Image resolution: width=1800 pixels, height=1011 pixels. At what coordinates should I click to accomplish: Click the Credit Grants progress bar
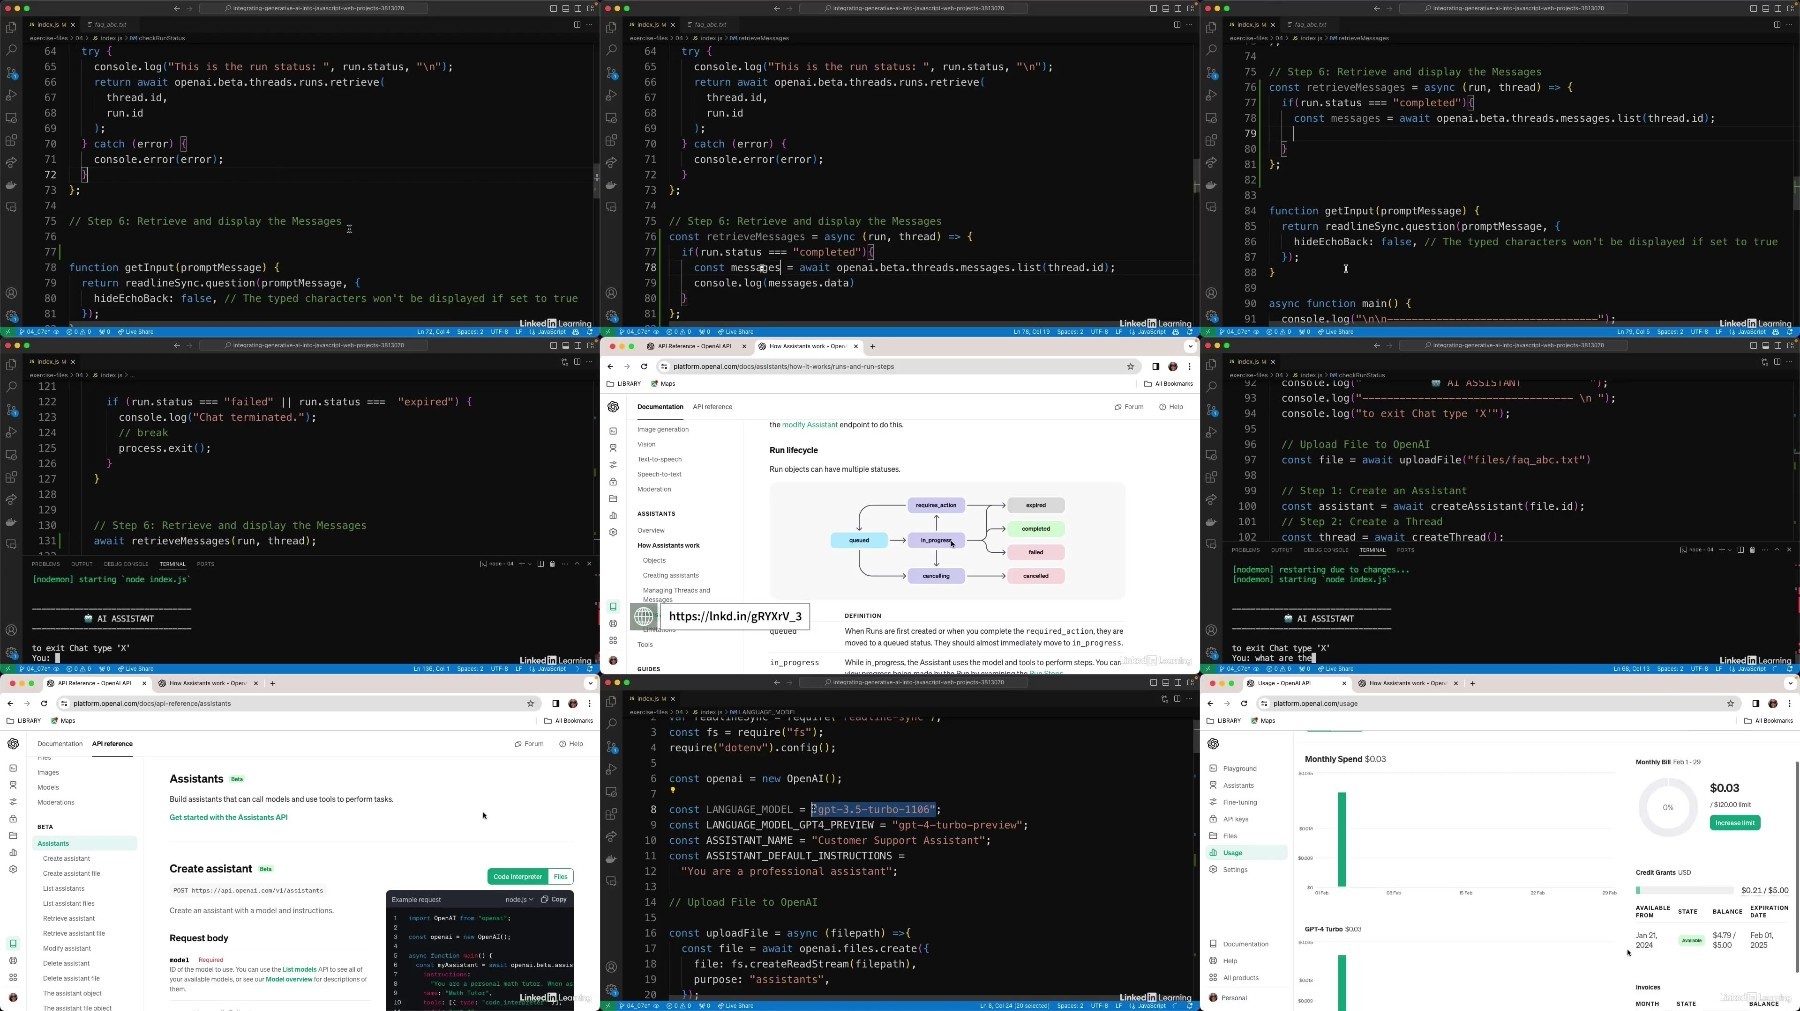pos(1685,890)
